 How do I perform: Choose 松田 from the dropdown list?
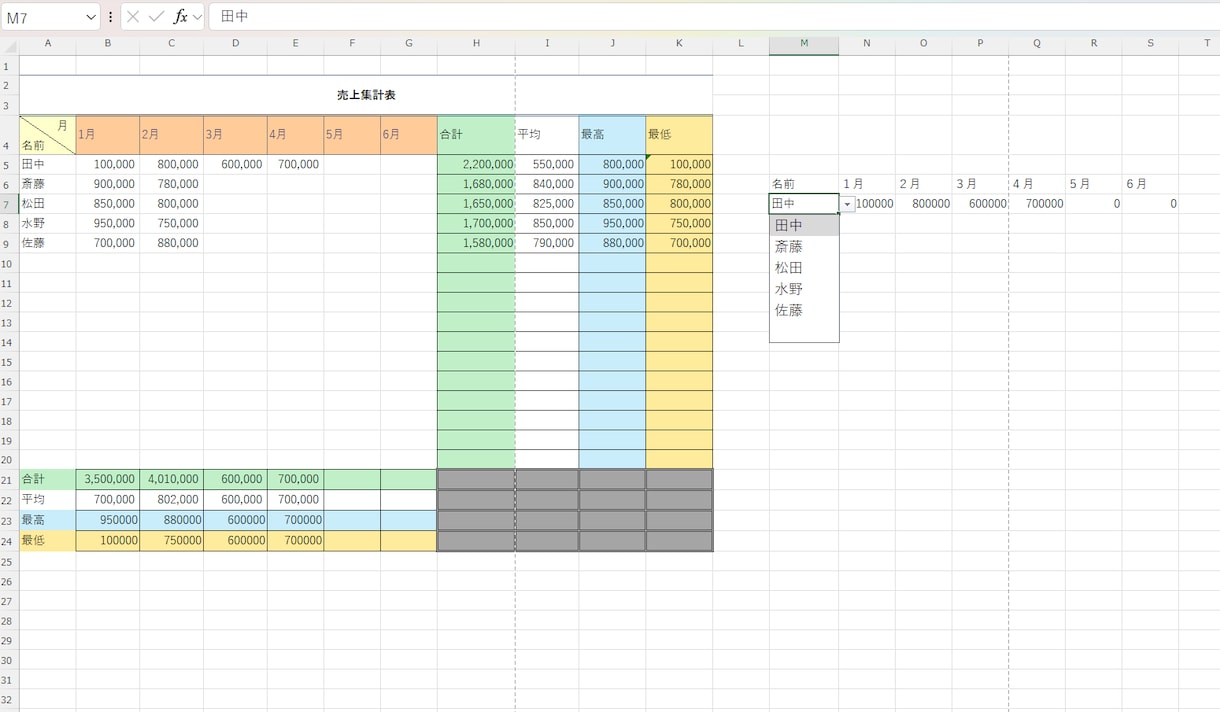[x=804, y=268]
